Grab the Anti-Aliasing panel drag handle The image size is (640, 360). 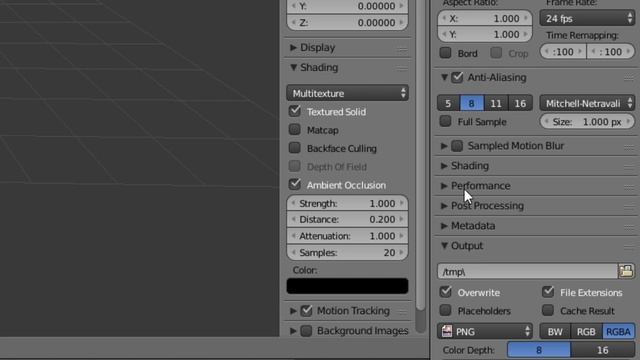tap(629, 78)
